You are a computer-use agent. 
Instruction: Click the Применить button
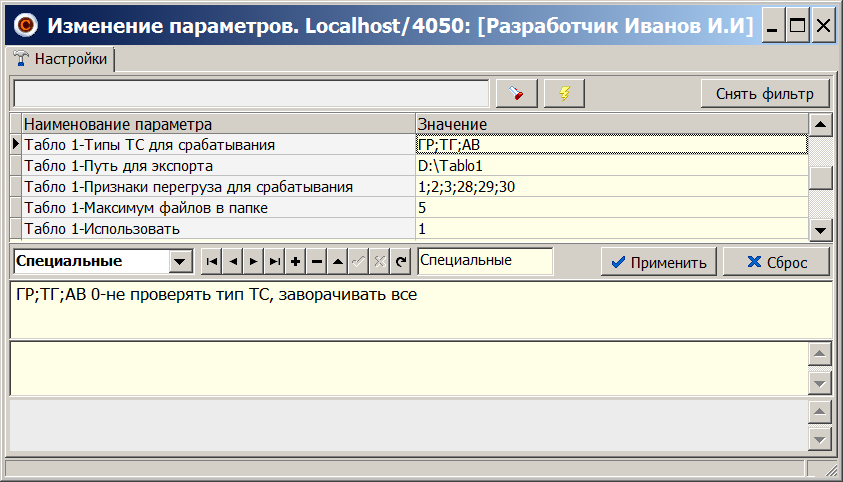tap(658, 262)
